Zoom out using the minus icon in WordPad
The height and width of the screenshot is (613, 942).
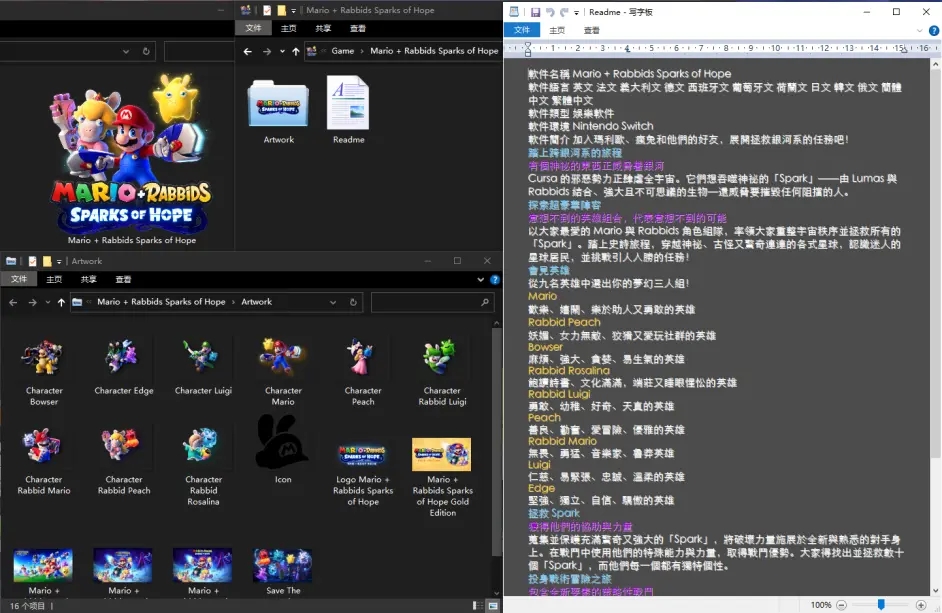coord(842,604)
